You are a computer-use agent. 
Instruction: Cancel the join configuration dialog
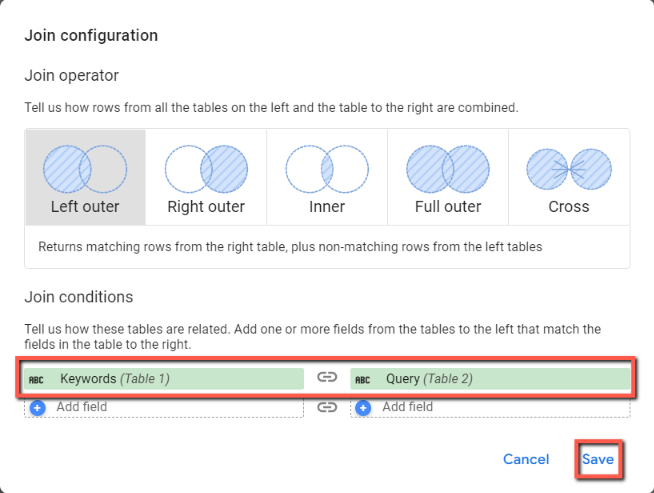pyautogui.click(x=526, y=459)
